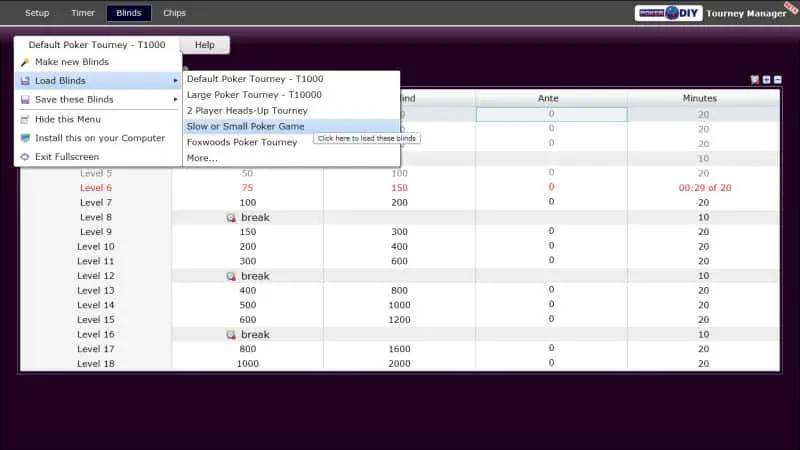
Task: Click small blind 1000 on Level 18
Action: pyautogui.click(x=248, y=364)
